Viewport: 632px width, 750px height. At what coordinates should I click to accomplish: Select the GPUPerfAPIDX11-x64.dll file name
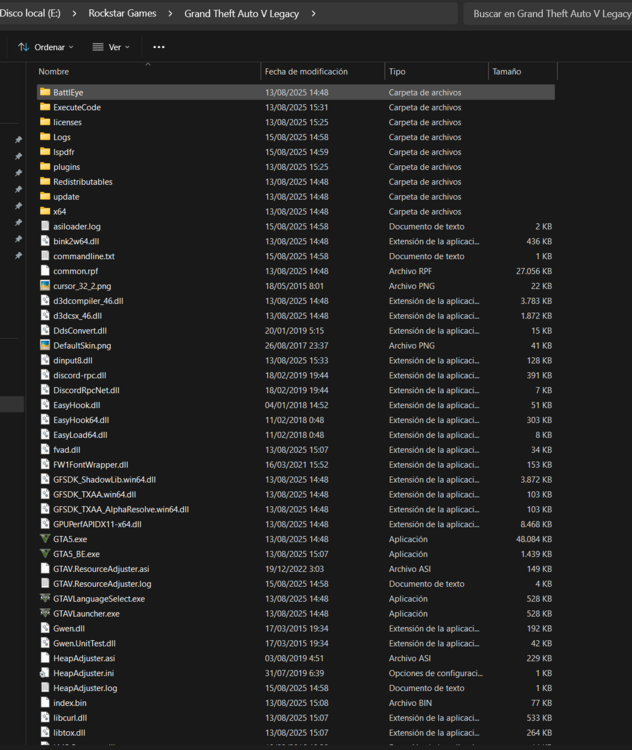coord(97,524)
